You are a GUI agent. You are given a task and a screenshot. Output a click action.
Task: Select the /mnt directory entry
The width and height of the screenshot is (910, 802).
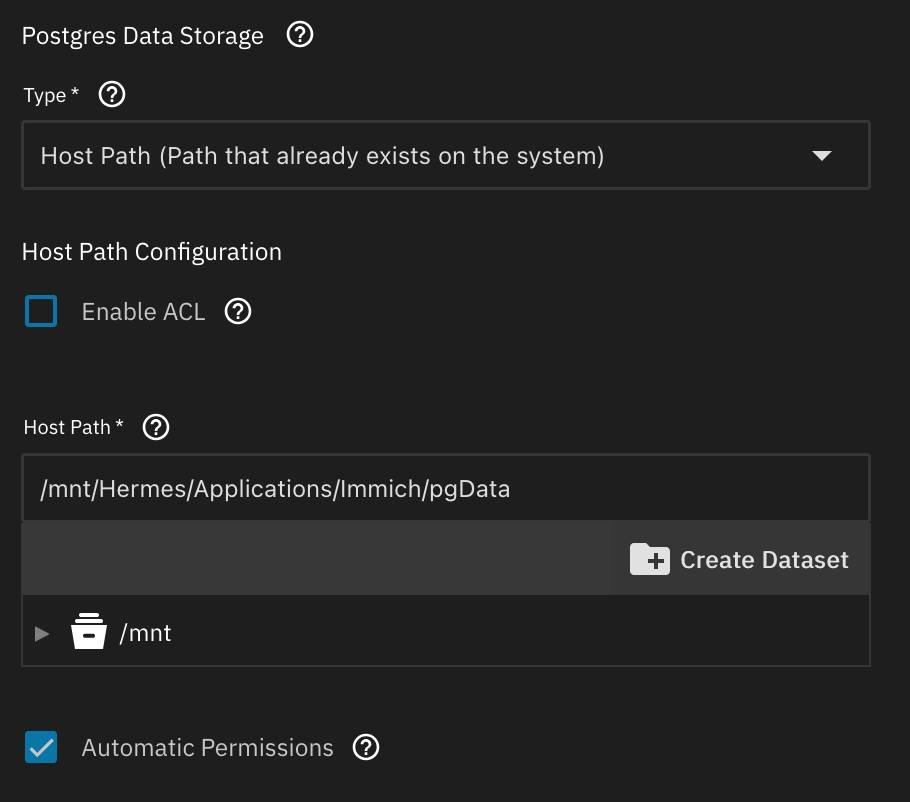pos(146,633)
